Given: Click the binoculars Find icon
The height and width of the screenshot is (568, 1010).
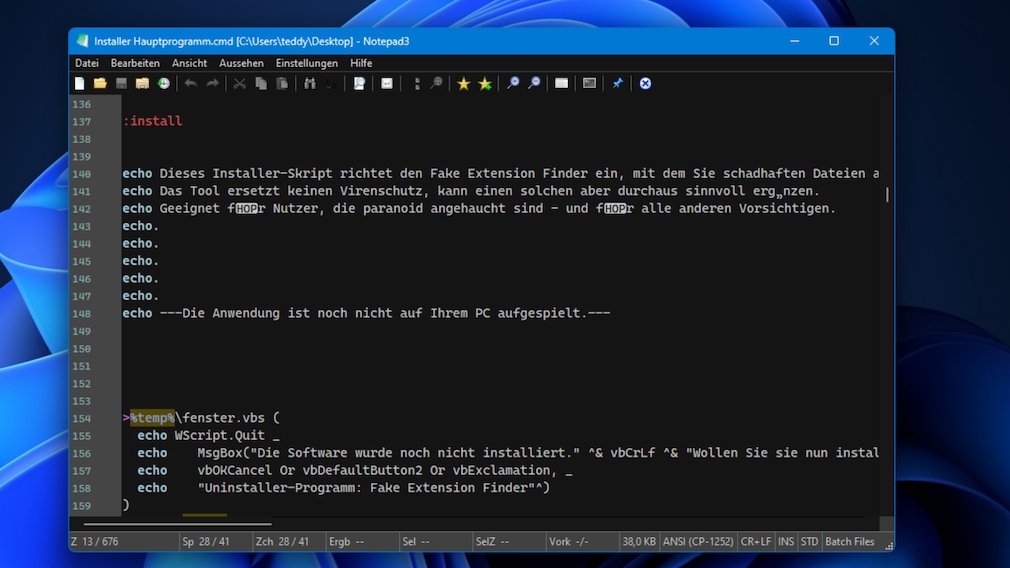Looking at the screenshot, I should [x=310, y=83].
